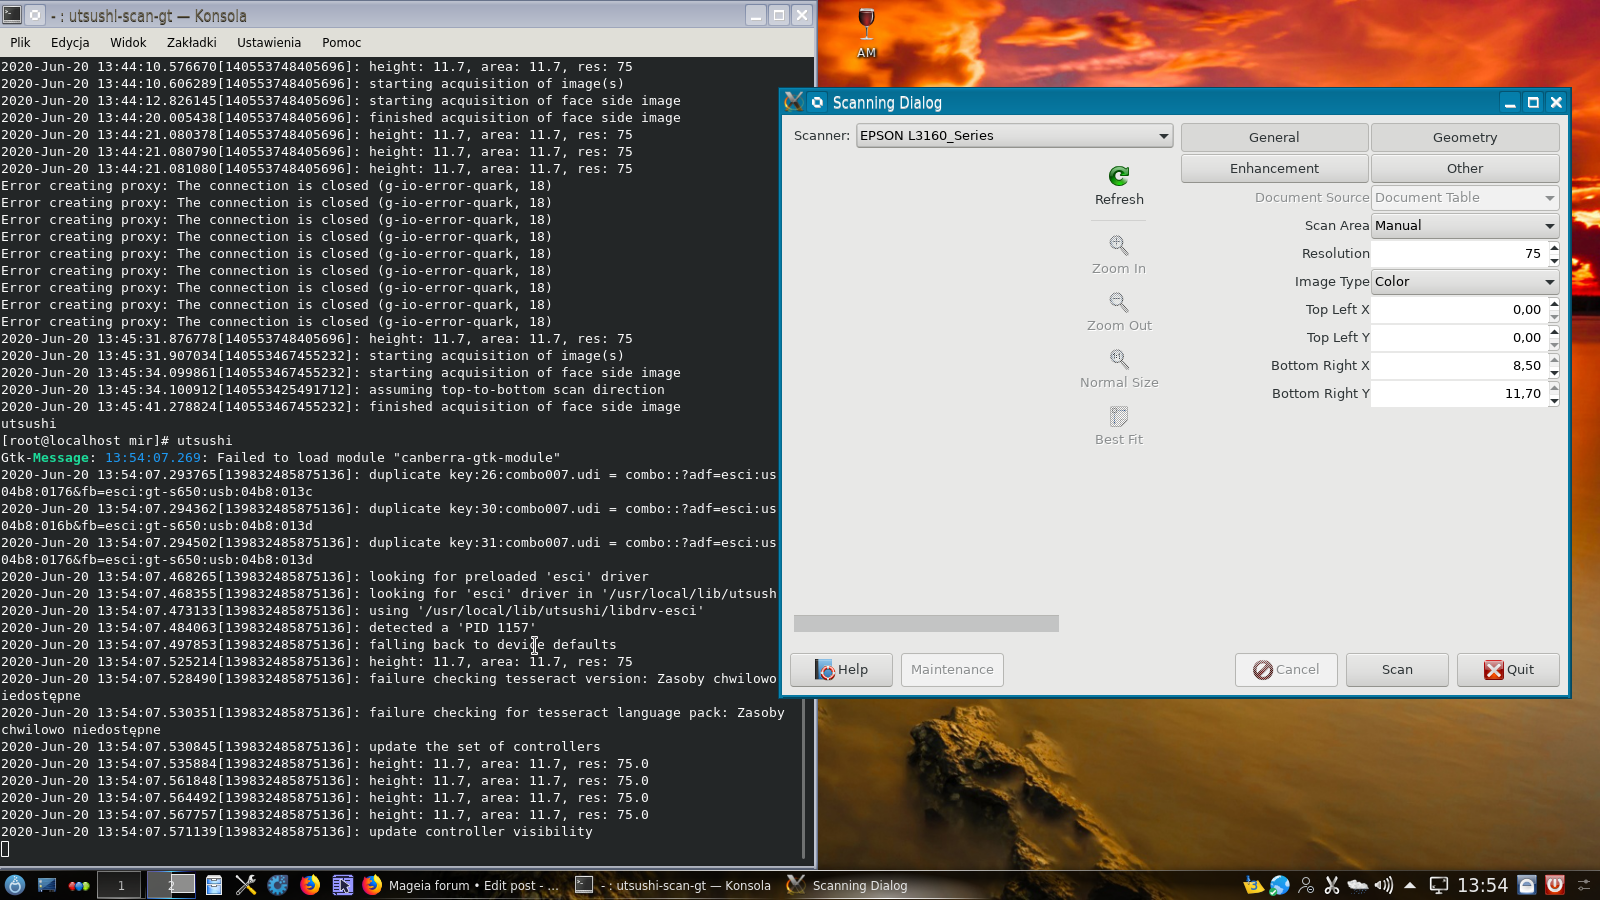Image resolution: width=1600 pixels, height=900 pixels.
Task: Activate the Scanning Dialog taskbar entry
Action: click(x=848, y=885)
